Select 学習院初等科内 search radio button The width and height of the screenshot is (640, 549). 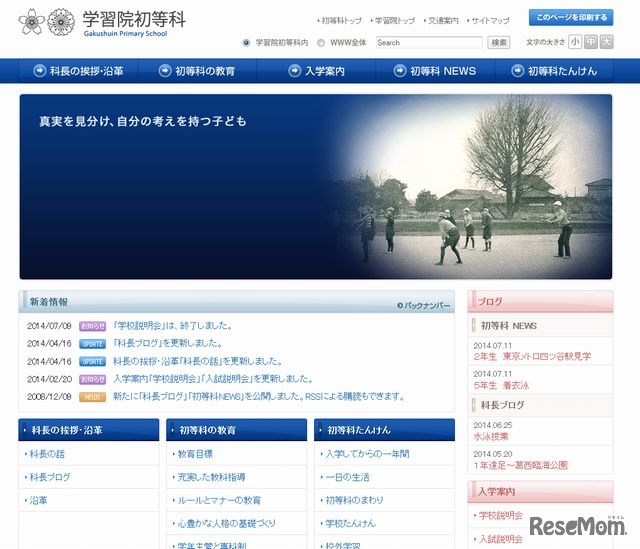(x=246, y=42)
